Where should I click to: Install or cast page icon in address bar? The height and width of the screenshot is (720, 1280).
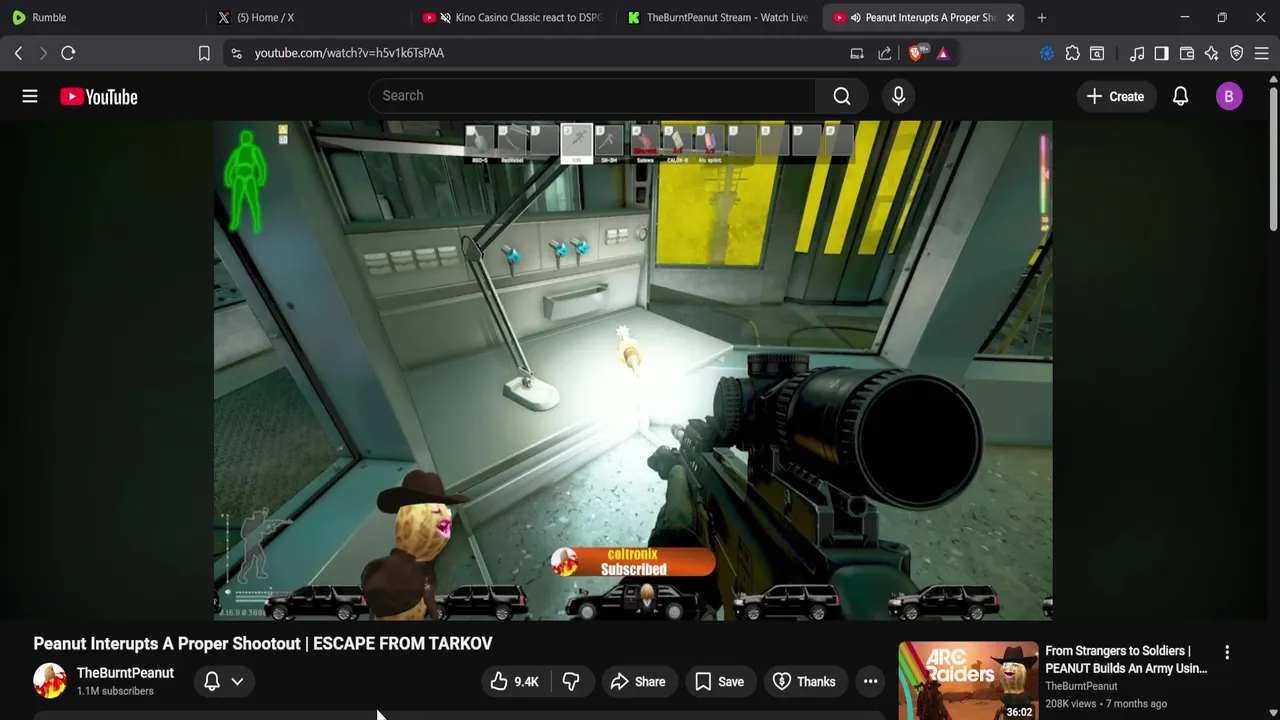tap(857, 53)
